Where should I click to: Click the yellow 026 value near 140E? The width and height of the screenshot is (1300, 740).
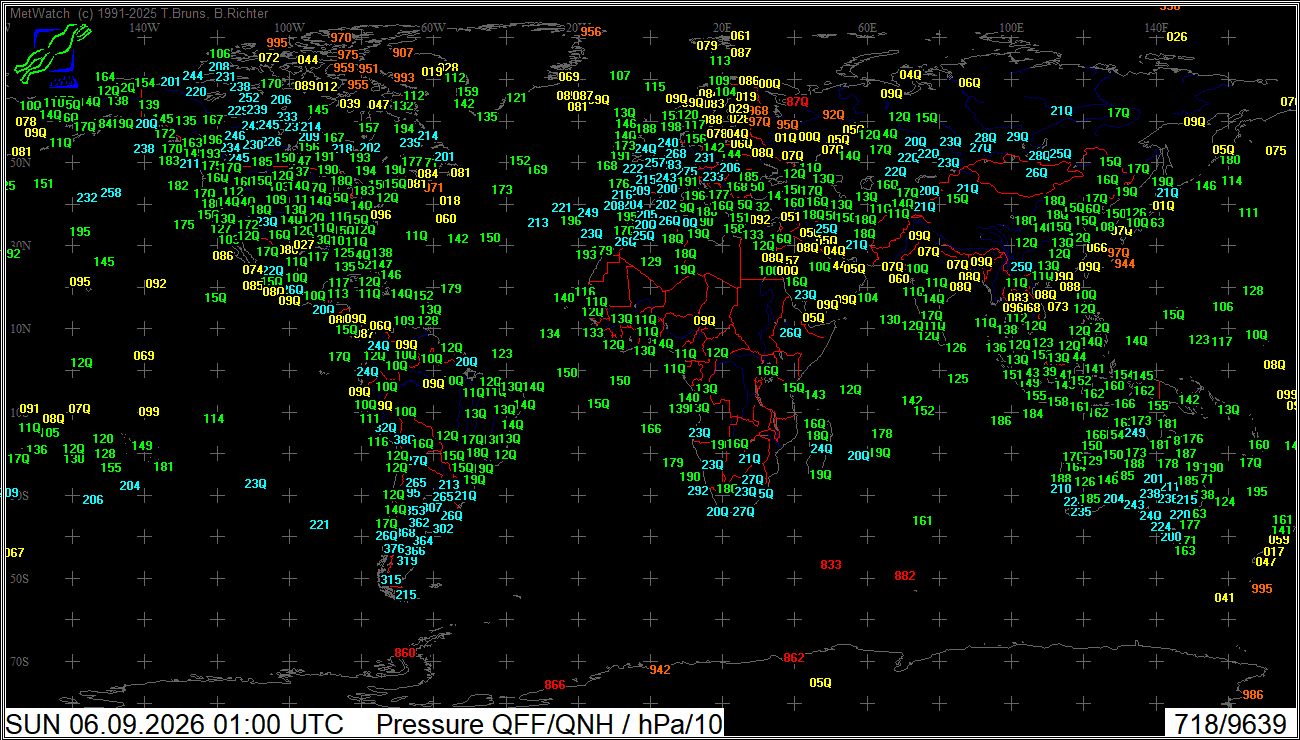point(1177,37)
